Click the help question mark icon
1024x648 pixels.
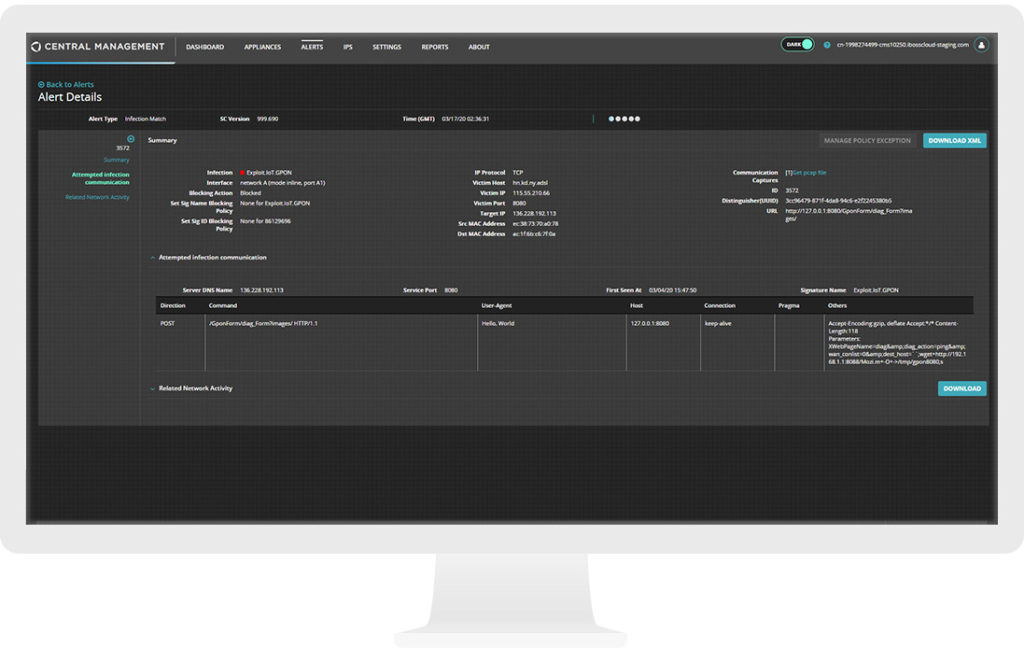coord(827,45)
